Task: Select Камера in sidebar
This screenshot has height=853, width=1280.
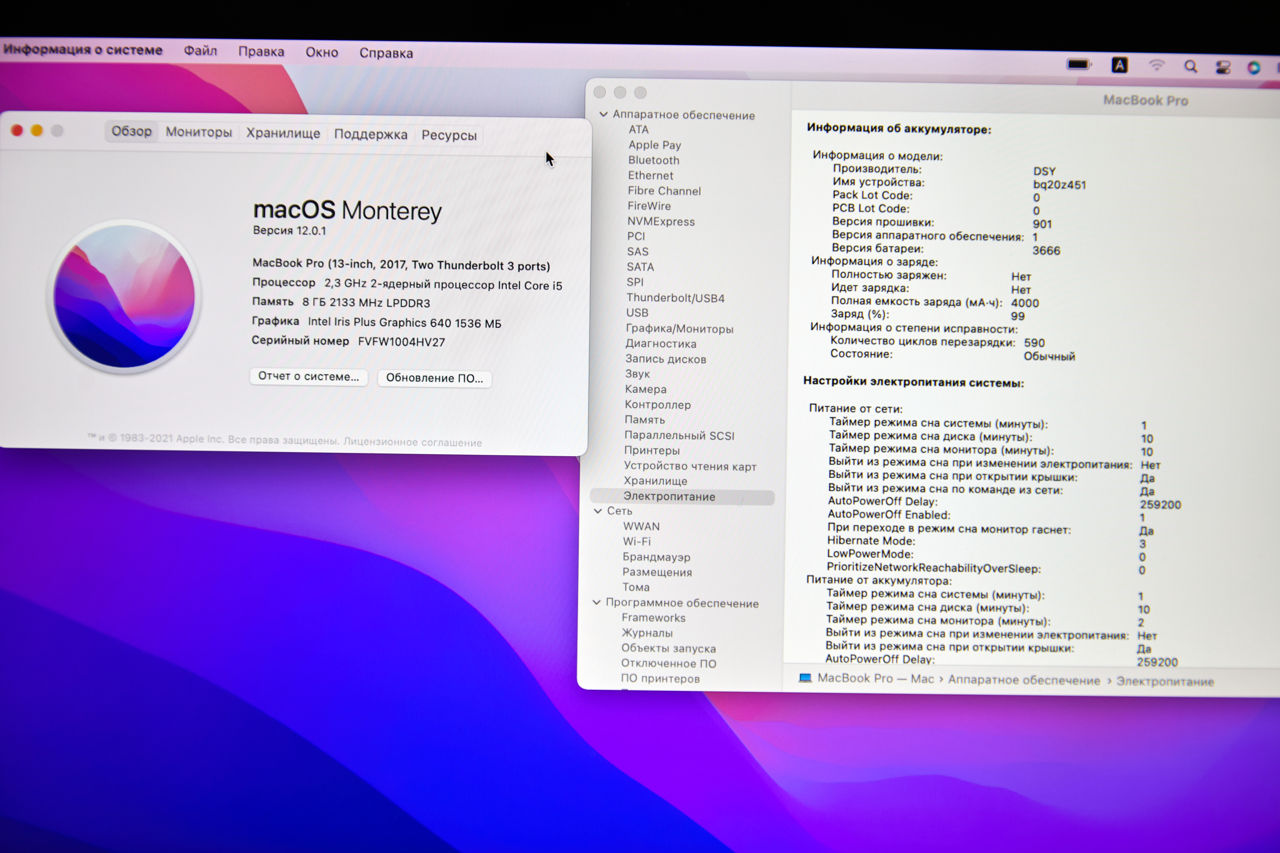Action: tap(646, 389)
